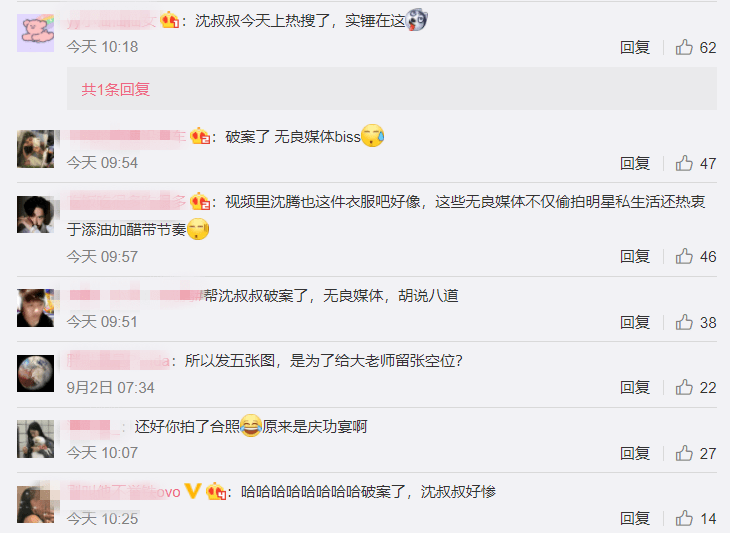
Task: Click thumbs-up on the 47-like comment
Action: (x=684, y=163)
